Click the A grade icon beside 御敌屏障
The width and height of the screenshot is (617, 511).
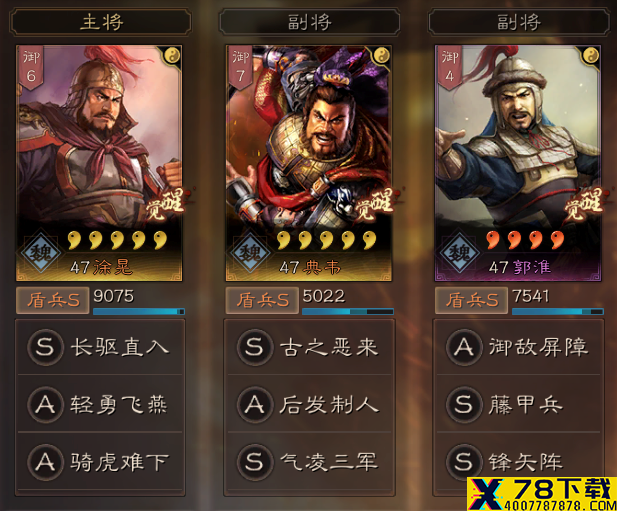click(464, 347)
